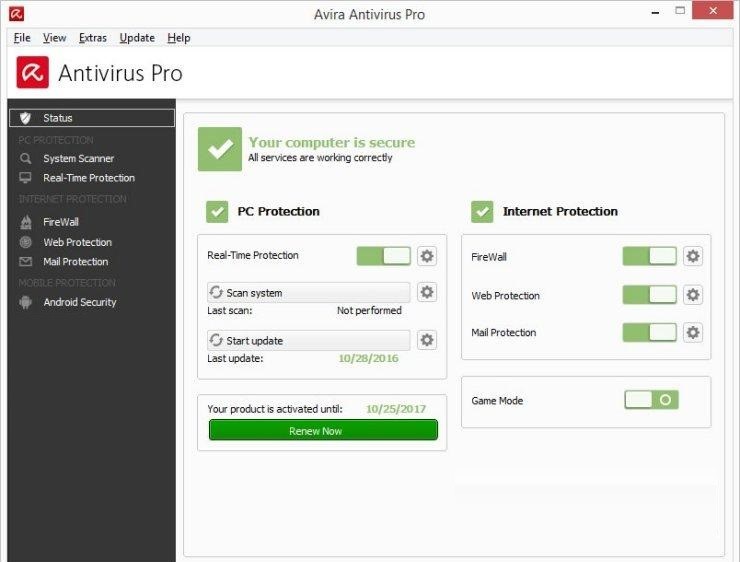This screenshot has width=740, height=562.
Task: Minimize the Avira window
Action: pyautogui.click(x=655, y=12)
